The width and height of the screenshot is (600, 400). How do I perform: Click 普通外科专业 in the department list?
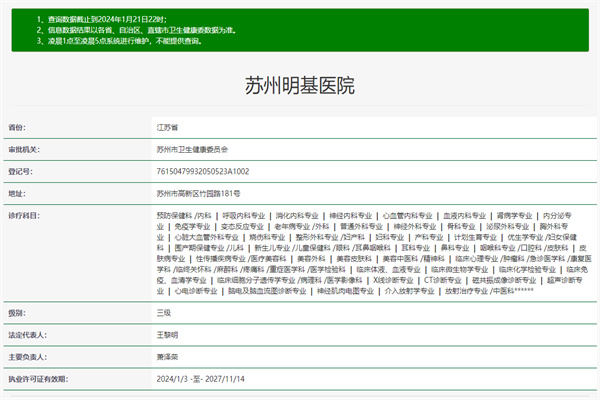pos(361,227)
